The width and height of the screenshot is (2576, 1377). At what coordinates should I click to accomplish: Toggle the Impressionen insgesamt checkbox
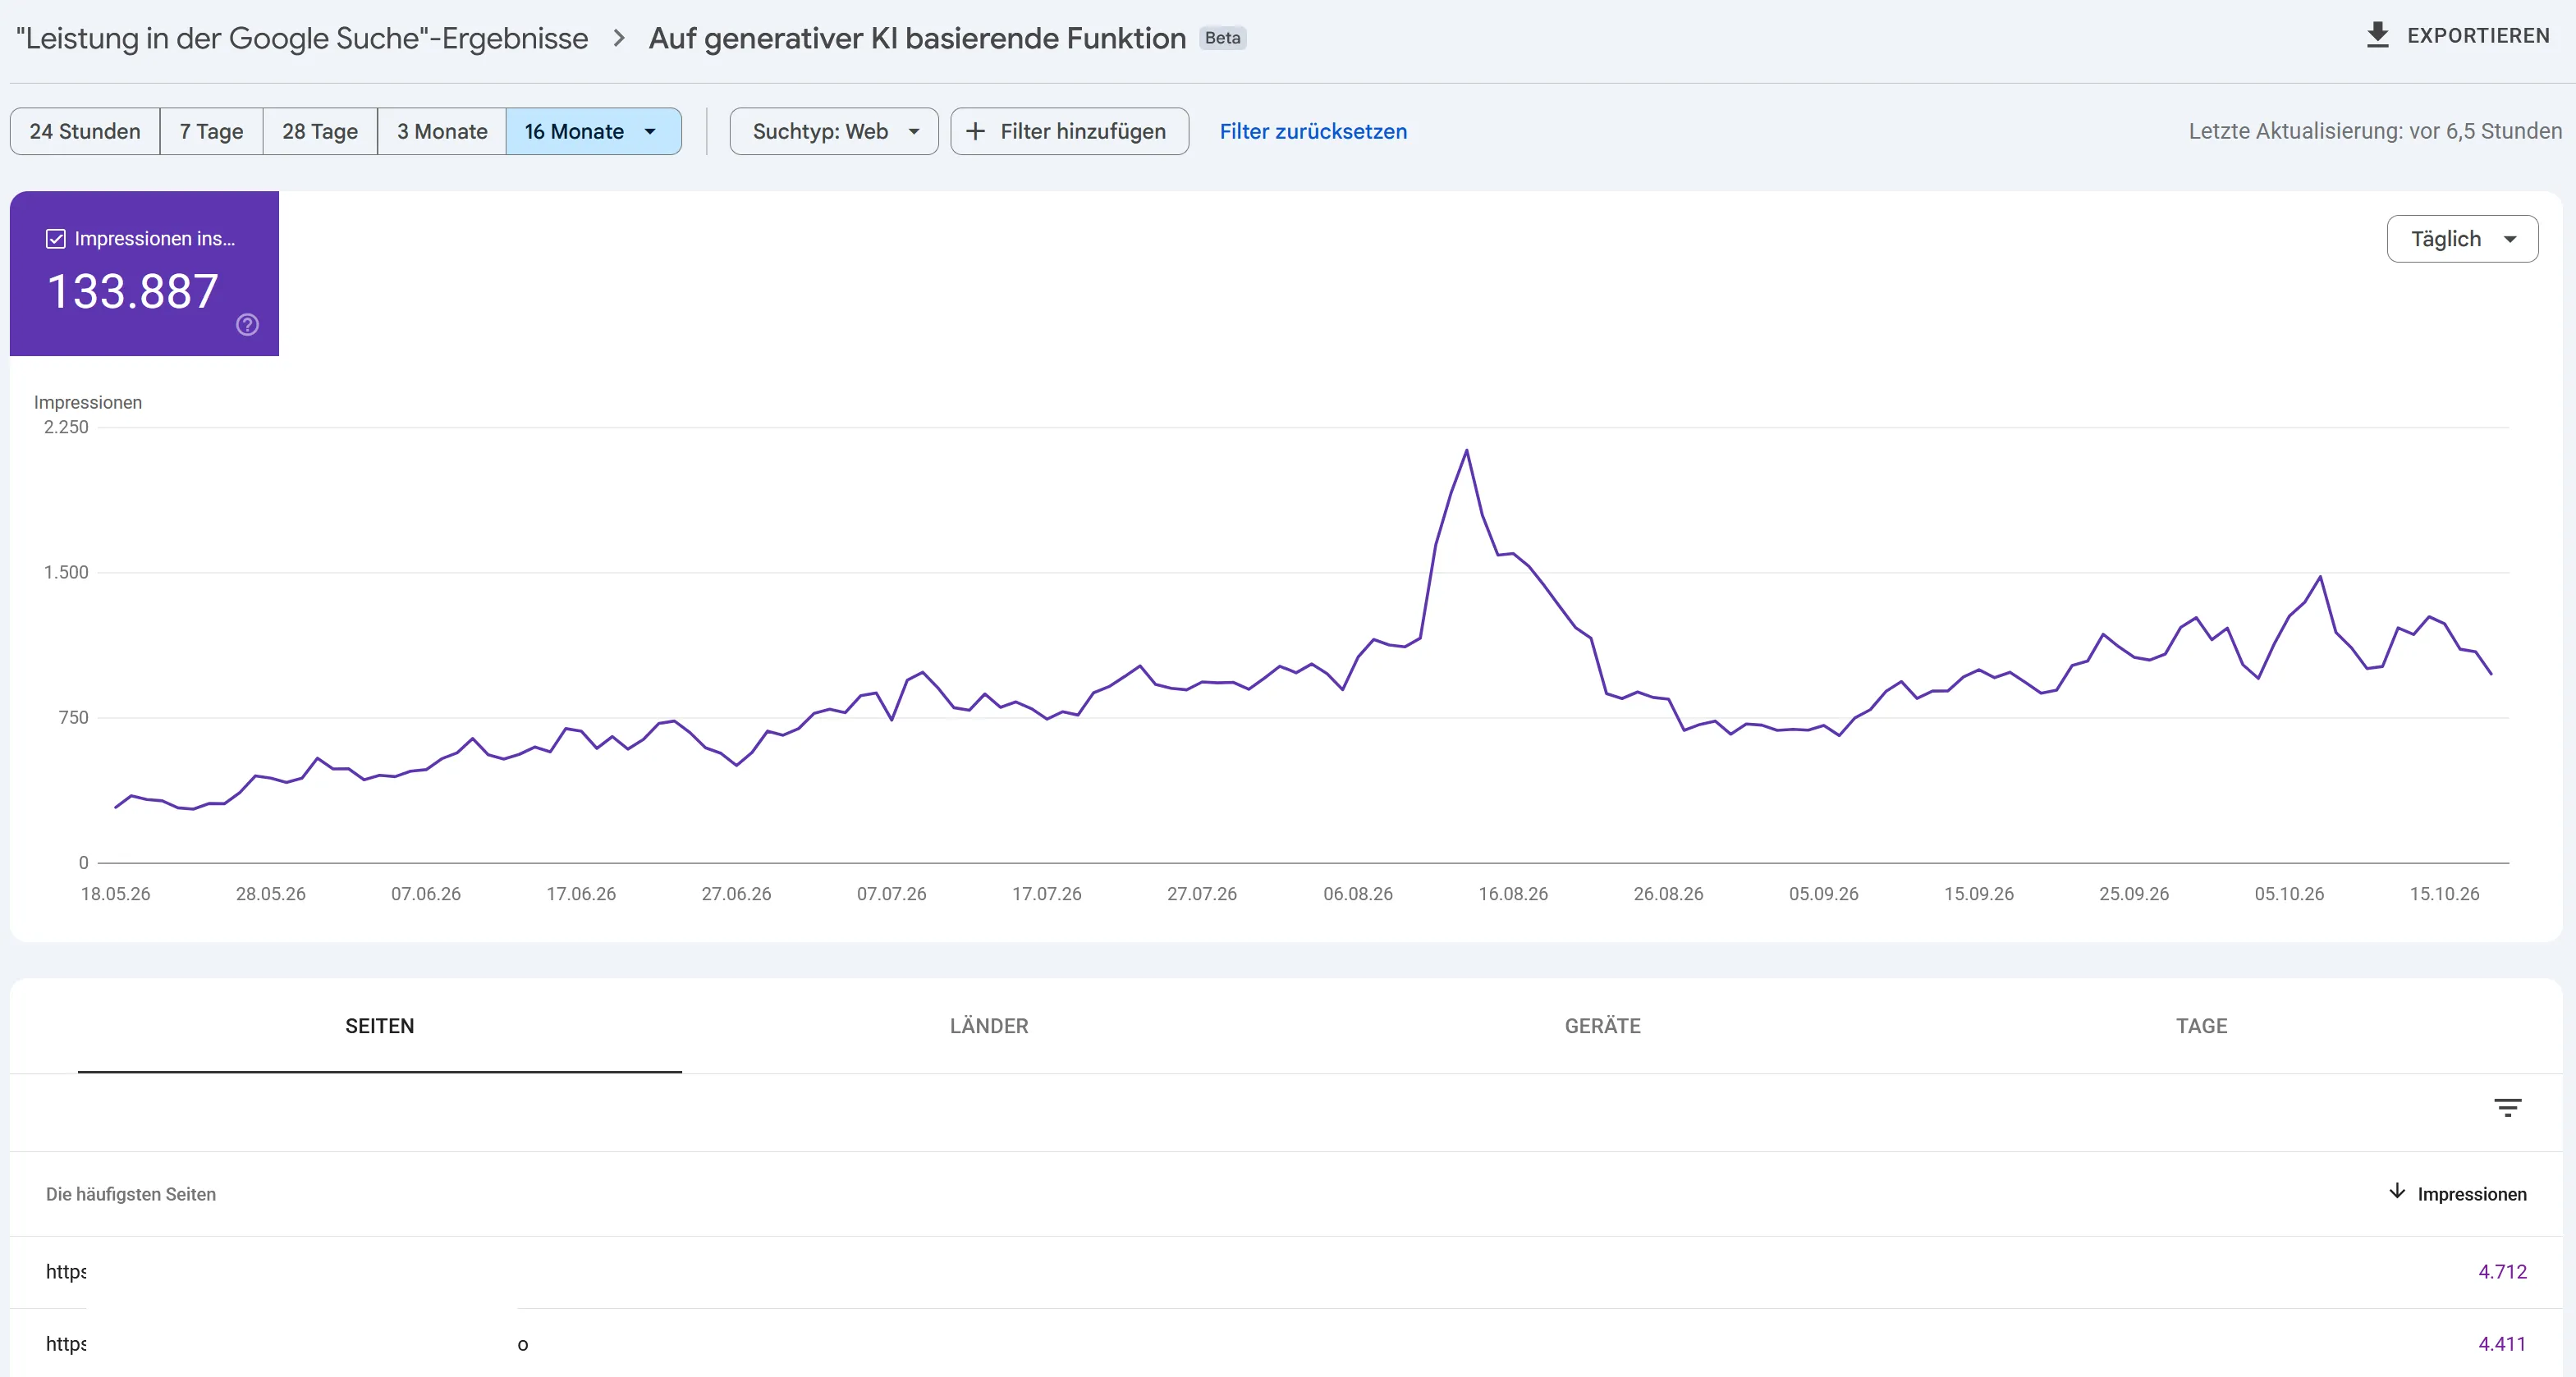[x=56, y=238]
